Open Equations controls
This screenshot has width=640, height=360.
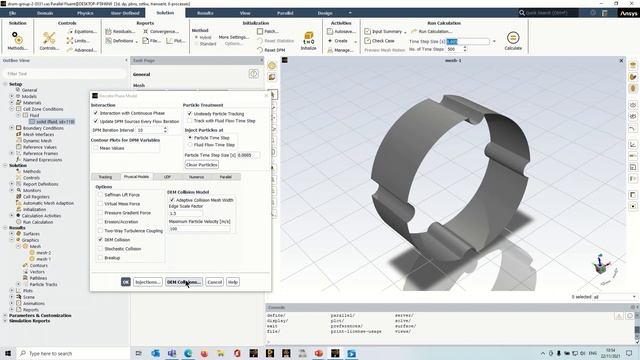[x=82, y=31]
